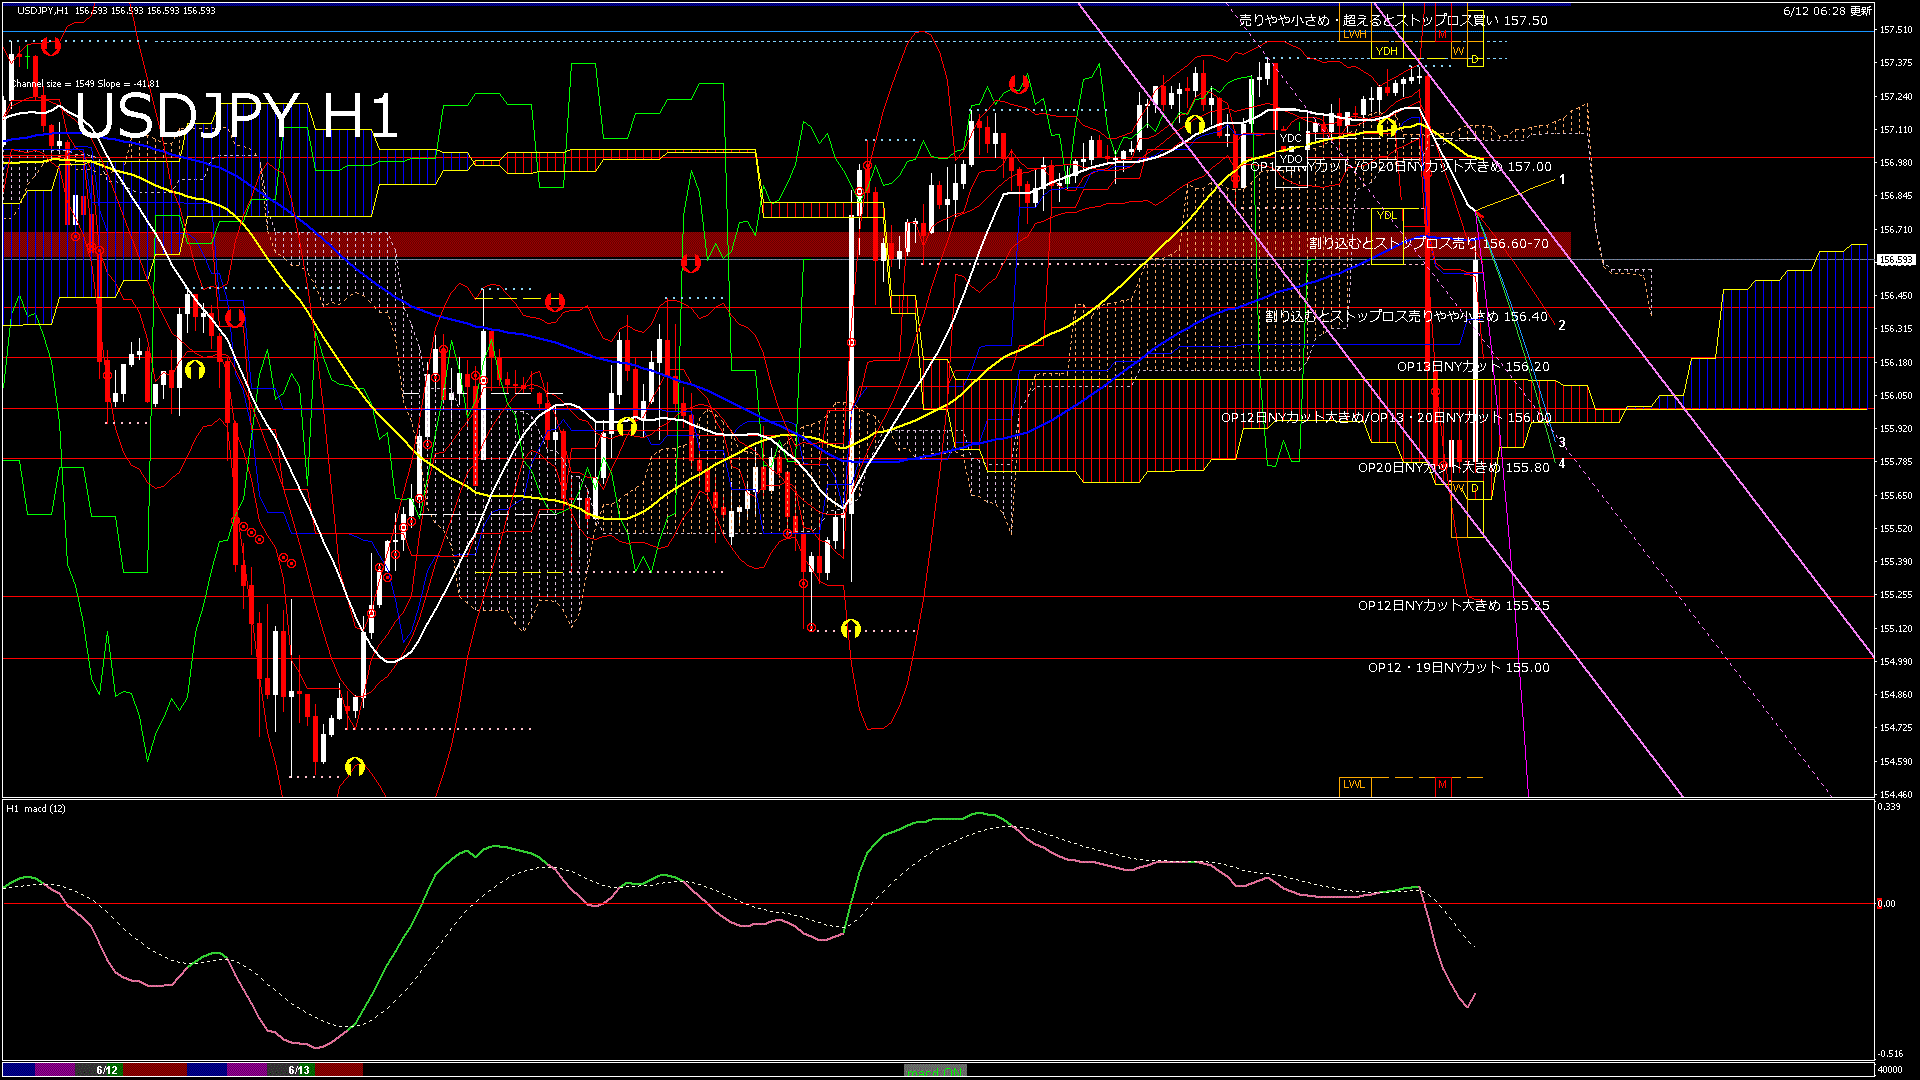Click the first blue session segment on timeline bar
1920x1080 pixels.
coord(19,1070)
